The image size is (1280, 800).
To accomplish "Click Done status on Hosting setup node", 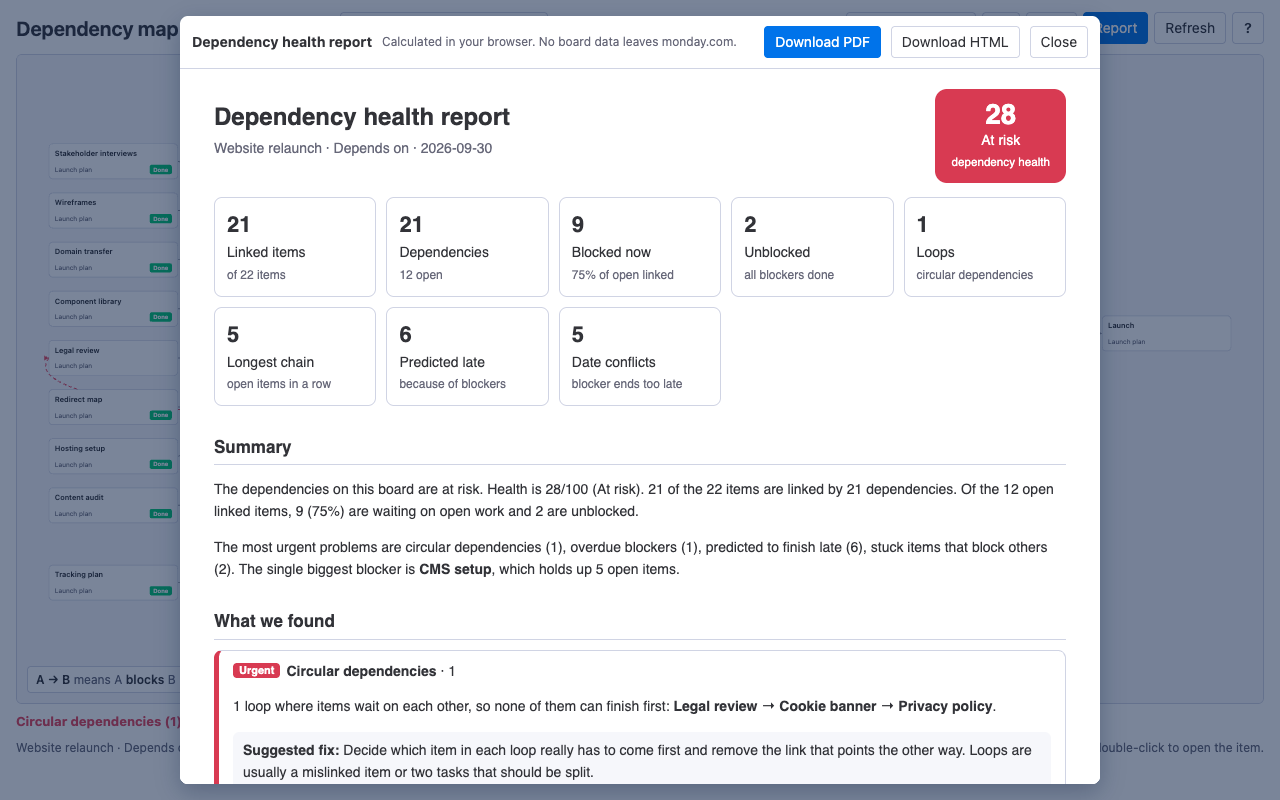I will pyautogui.click(x=161, y=464).
